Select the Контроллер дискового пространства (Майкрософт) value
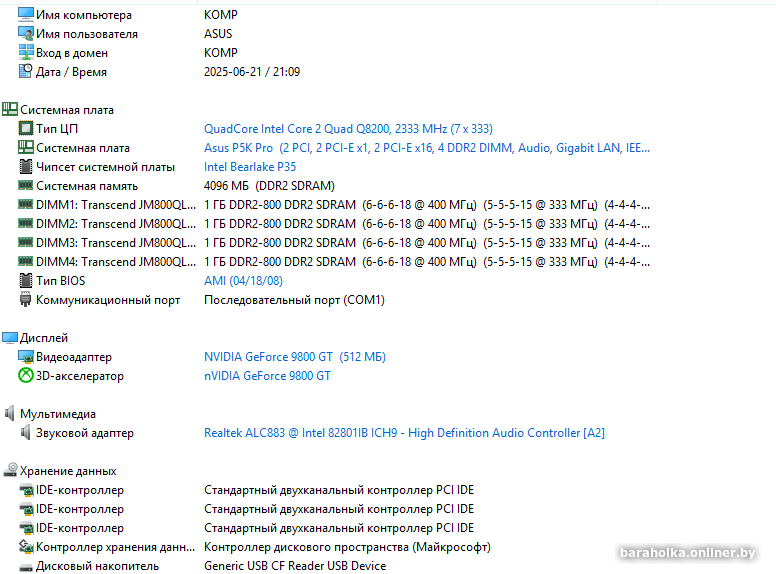 347,547
